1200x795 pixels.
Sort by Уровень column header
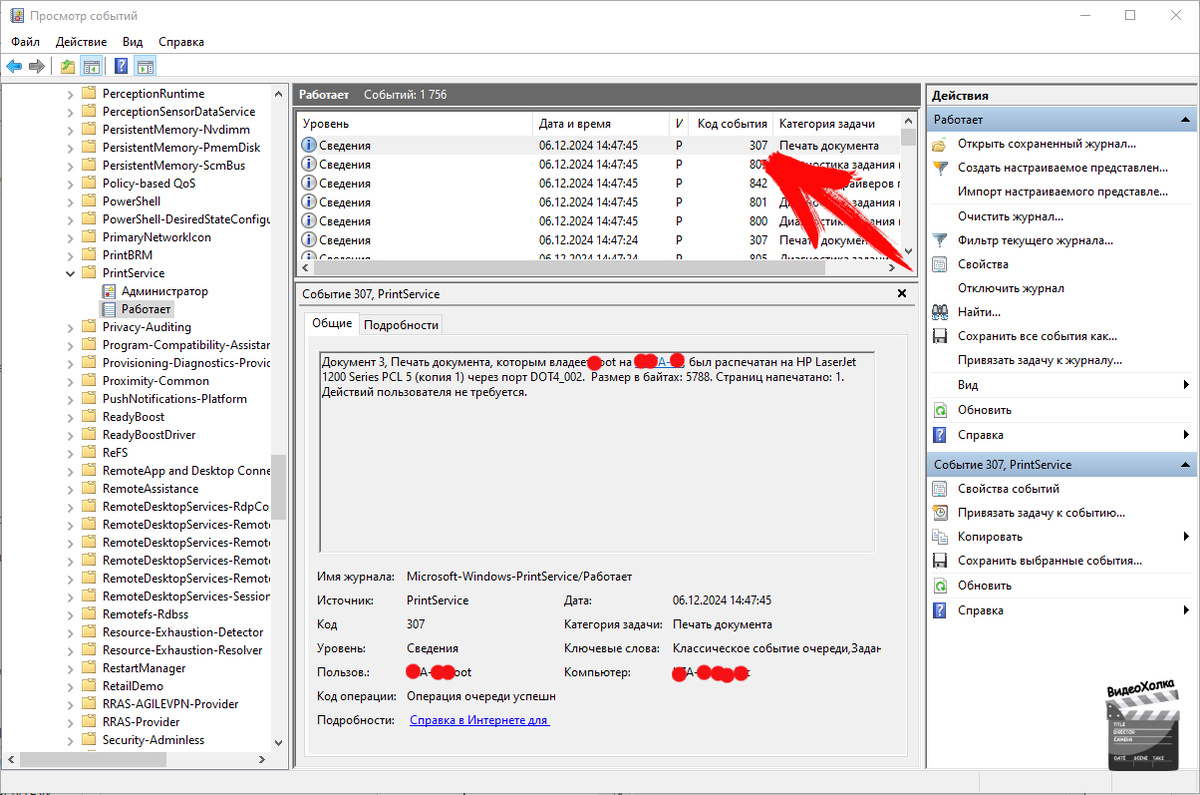[415, 124]
